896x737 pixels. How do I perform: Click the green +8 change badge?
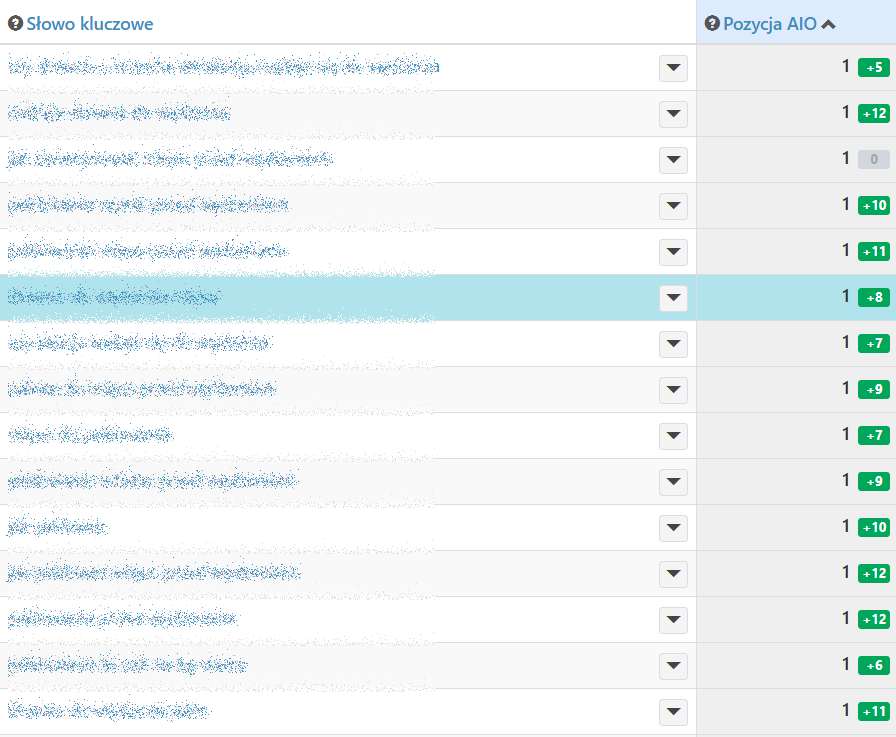(874, 297)
